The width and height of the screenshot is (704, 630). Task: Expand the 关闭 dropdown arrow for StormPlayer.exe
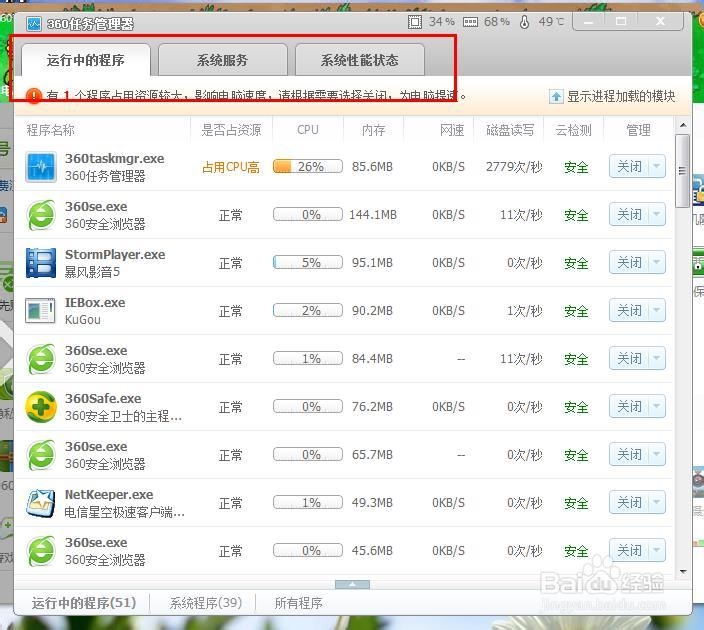click(x=657, y=262)
